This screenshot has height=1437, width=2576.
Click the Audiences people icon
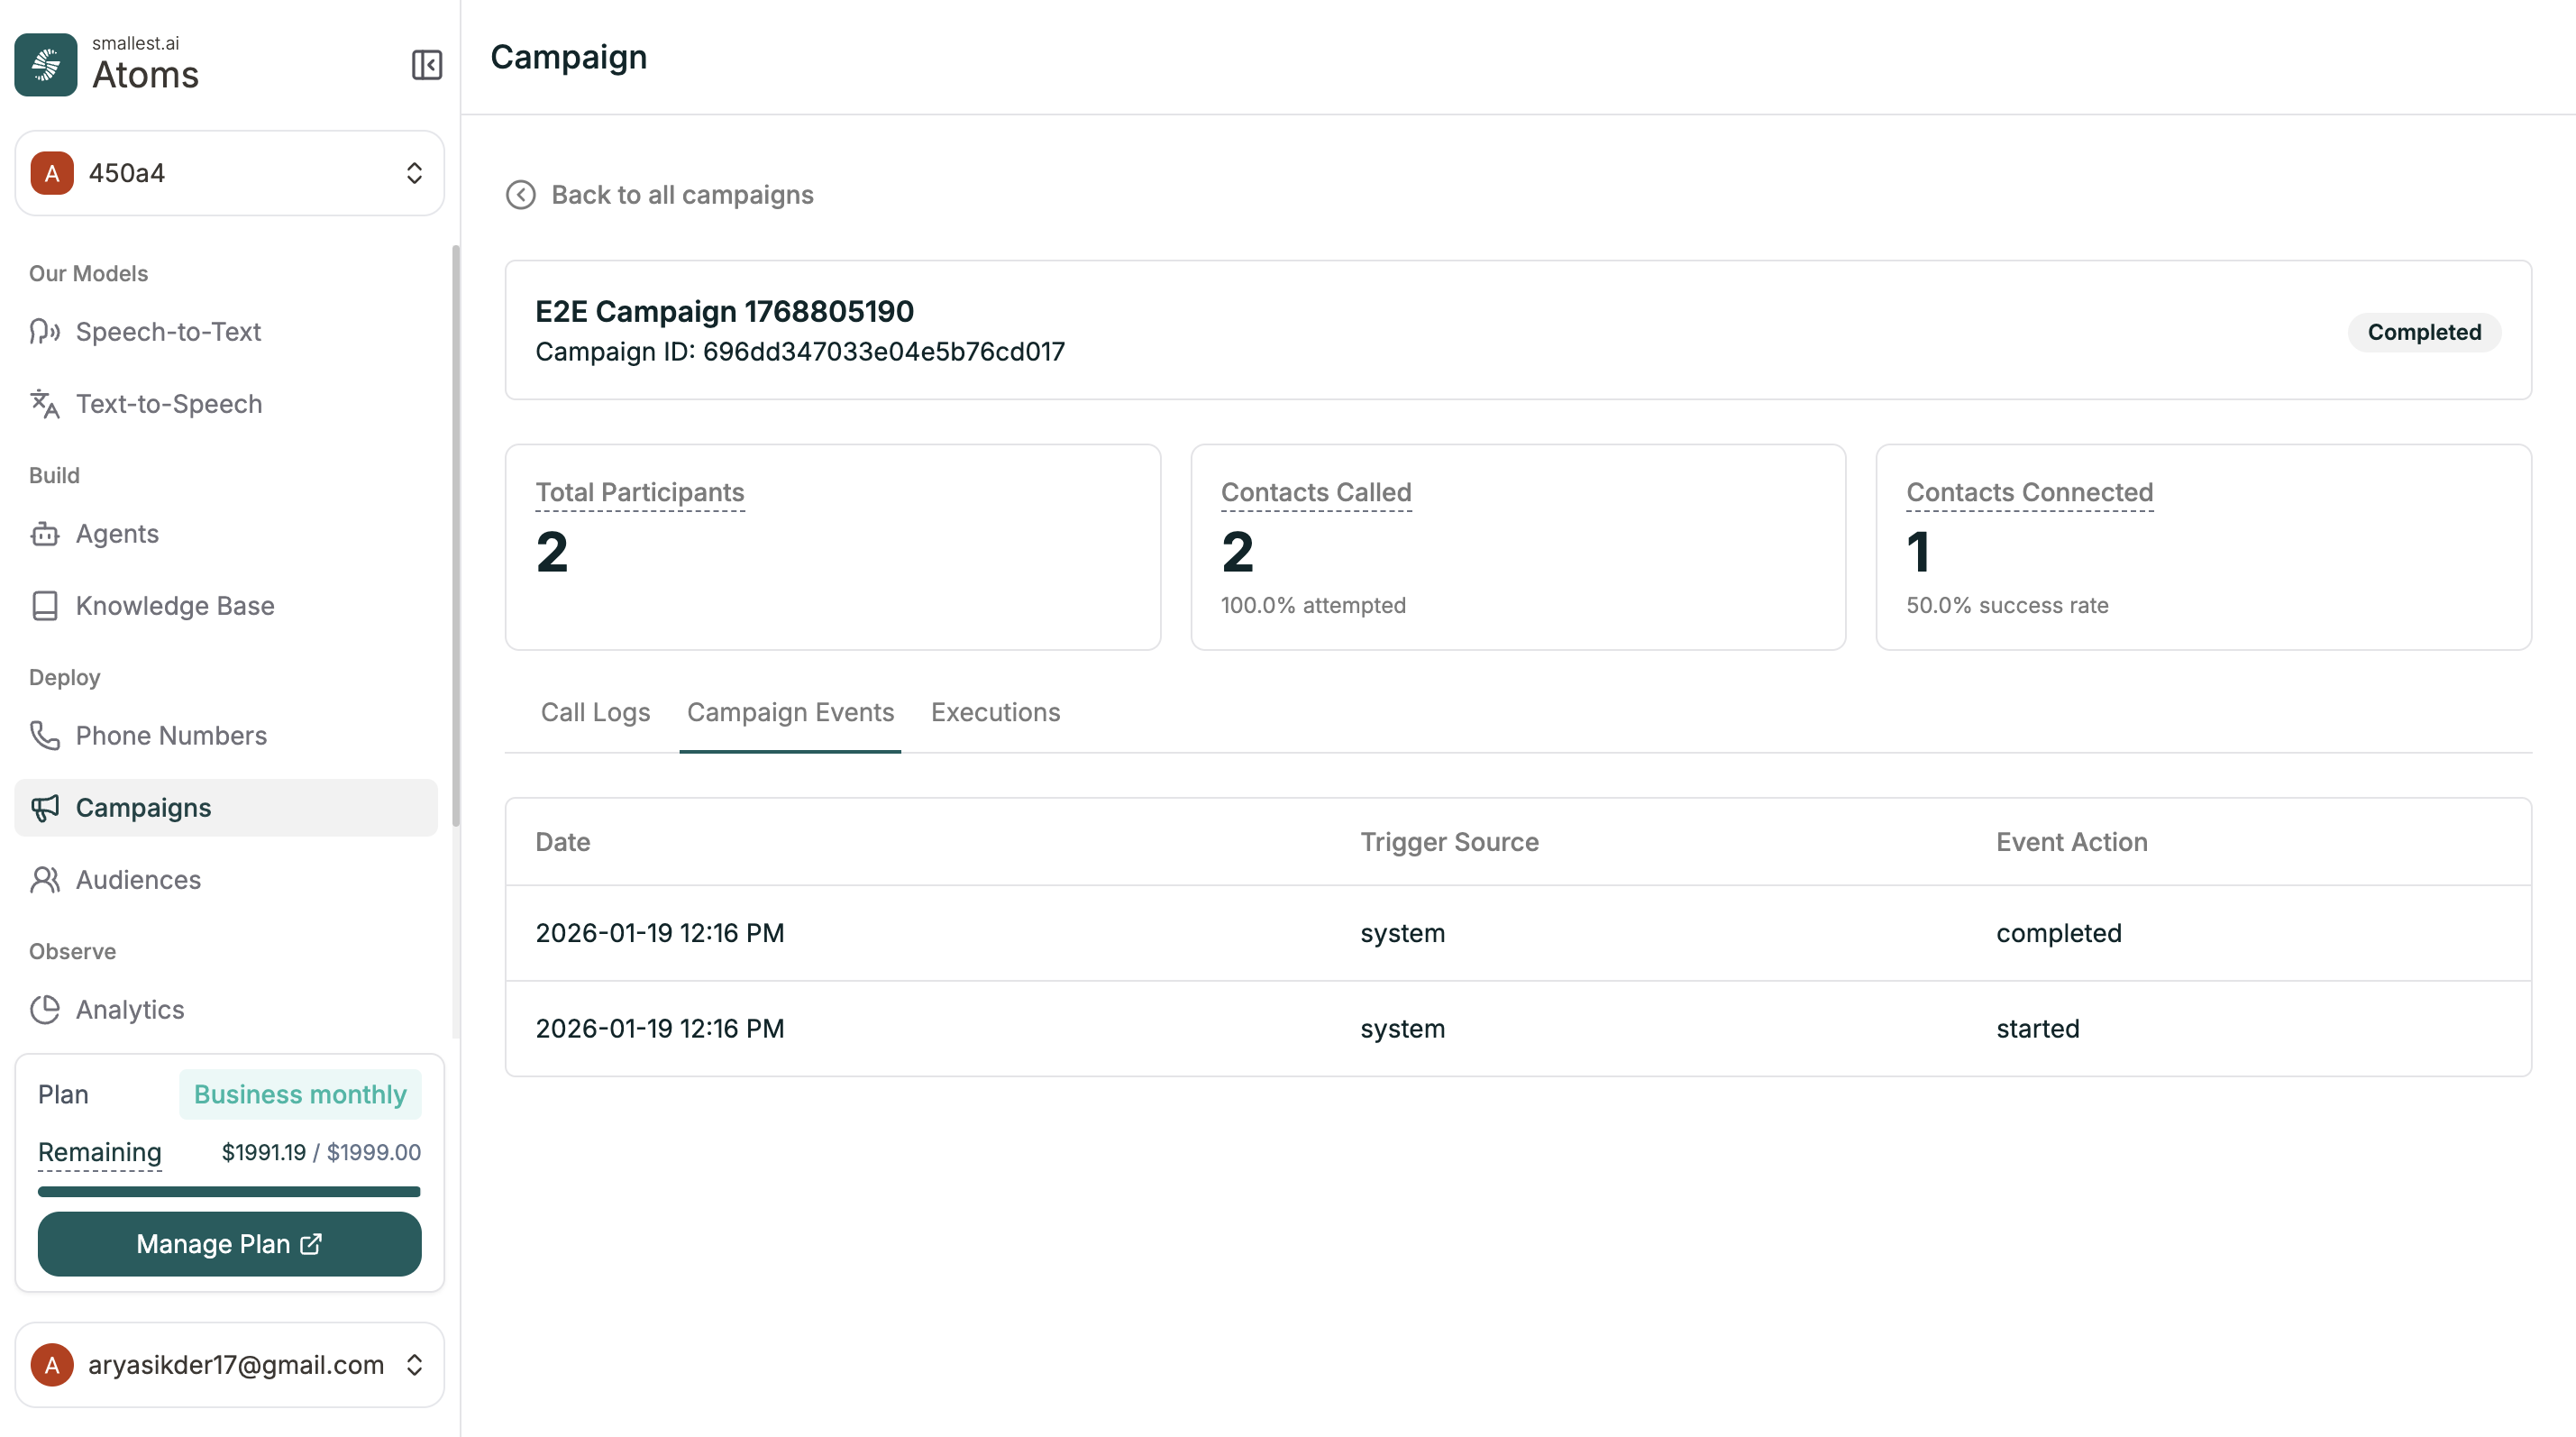(44, 880)
